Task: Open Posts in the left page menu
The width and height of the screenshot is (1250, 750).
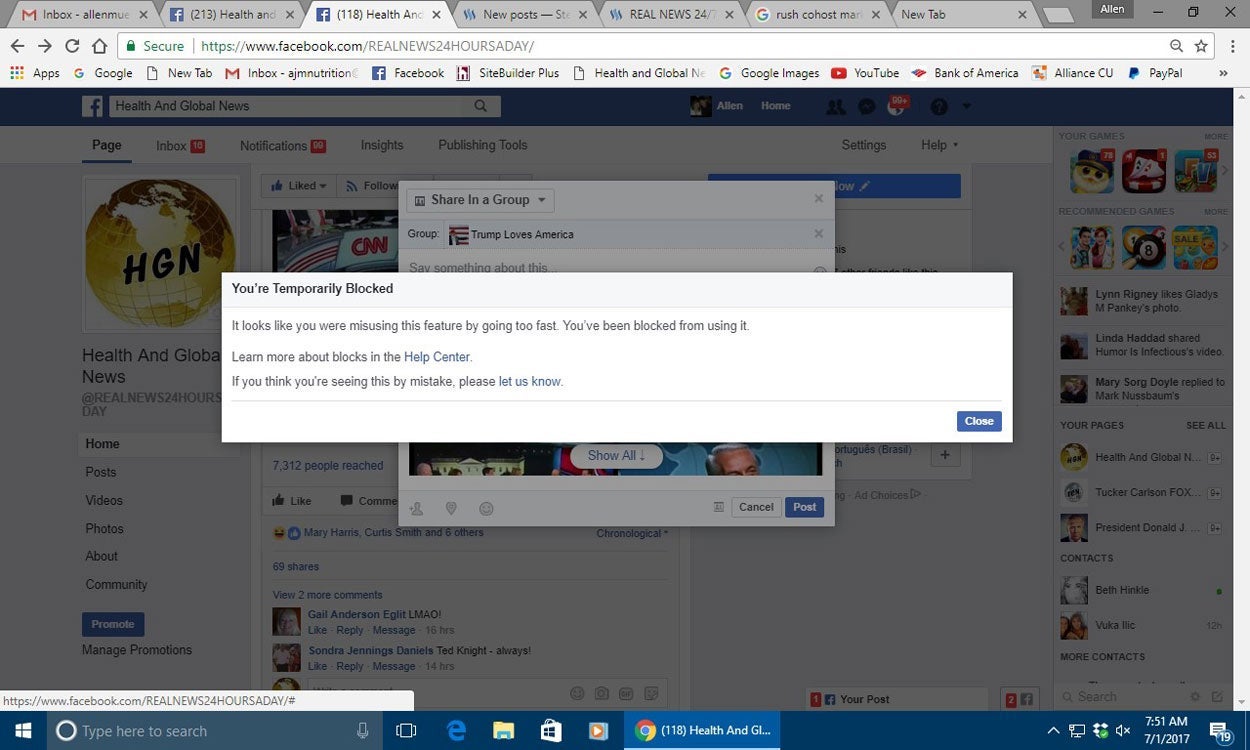Action: 101,472
